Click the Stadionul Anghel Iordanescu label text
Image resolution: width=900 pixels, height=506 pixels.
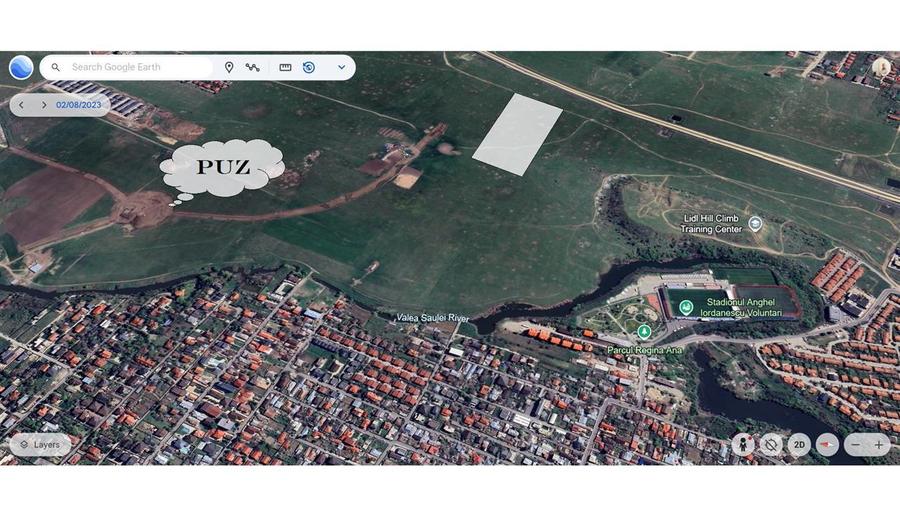741,308
